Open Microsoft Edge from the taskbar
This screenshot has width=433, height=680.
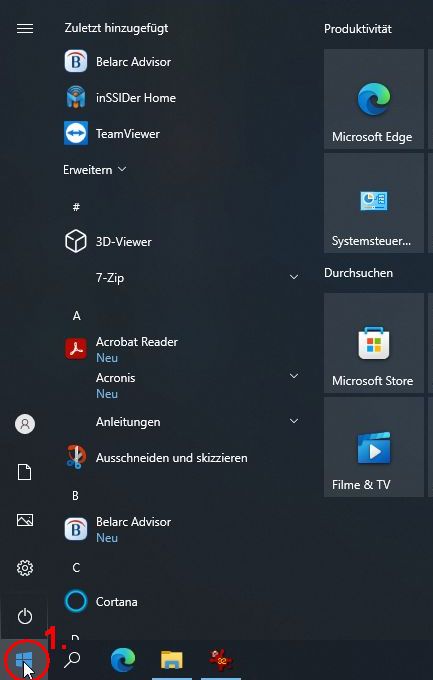[123, 660]
